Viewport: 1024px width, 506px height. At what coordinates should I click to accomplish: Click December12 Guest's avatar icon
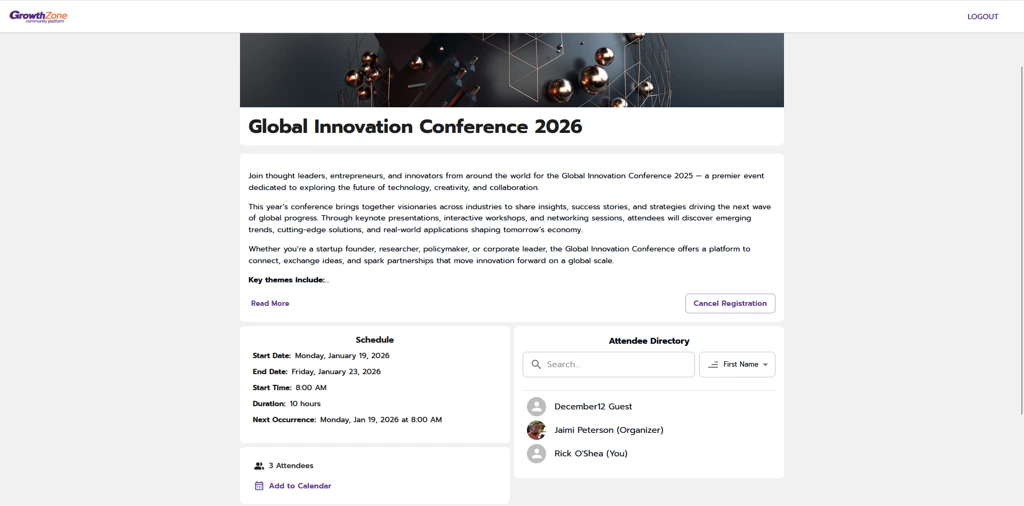537,407
